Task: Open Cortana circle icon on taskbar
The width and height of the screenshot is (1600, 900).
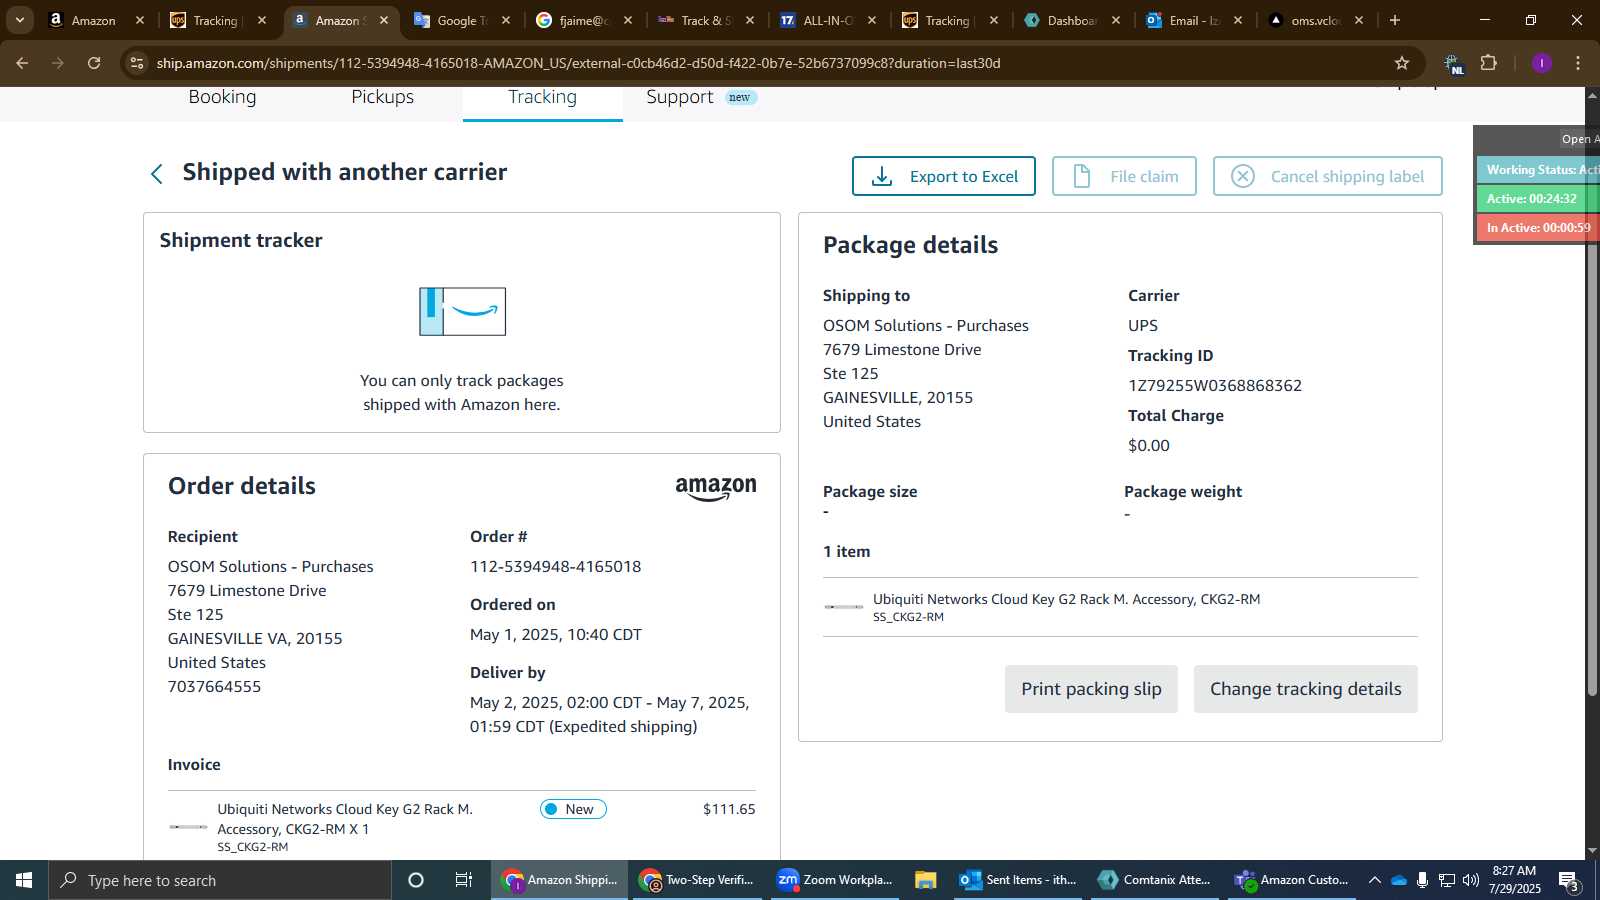Action: (x=416, y=880)
